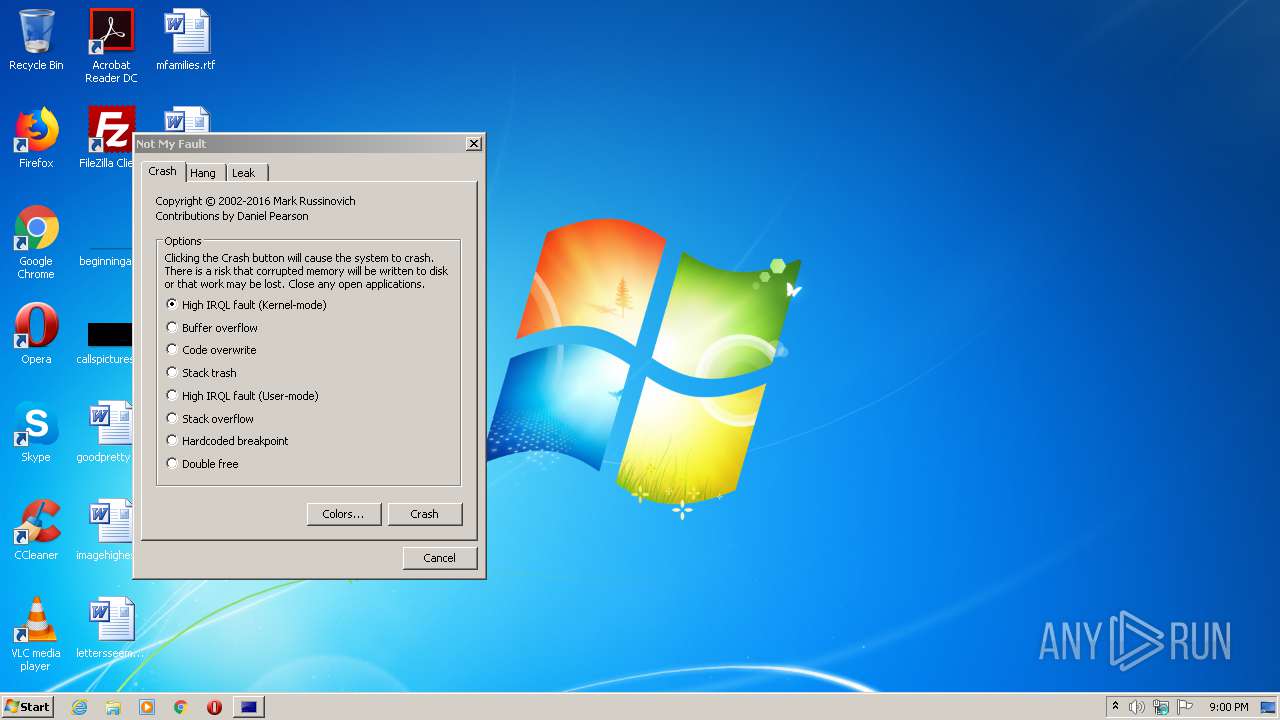Select Hardcoded breakpoint option

tap(227, 441)
